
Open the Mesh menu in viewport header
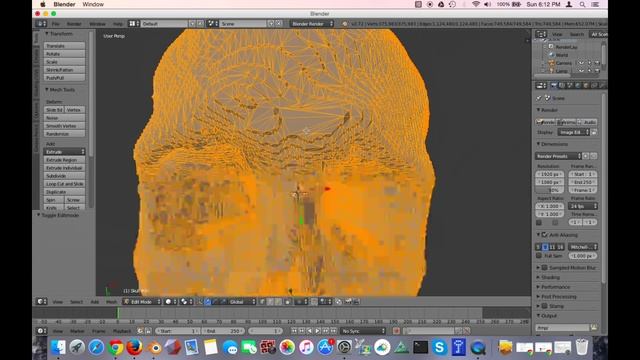pyautogui.click(x=111, y=302)
